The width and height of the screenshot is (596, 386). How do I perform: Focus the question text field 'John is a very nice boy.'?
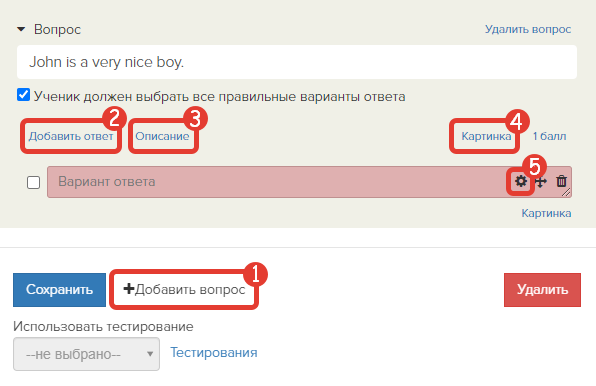(297, 62)
